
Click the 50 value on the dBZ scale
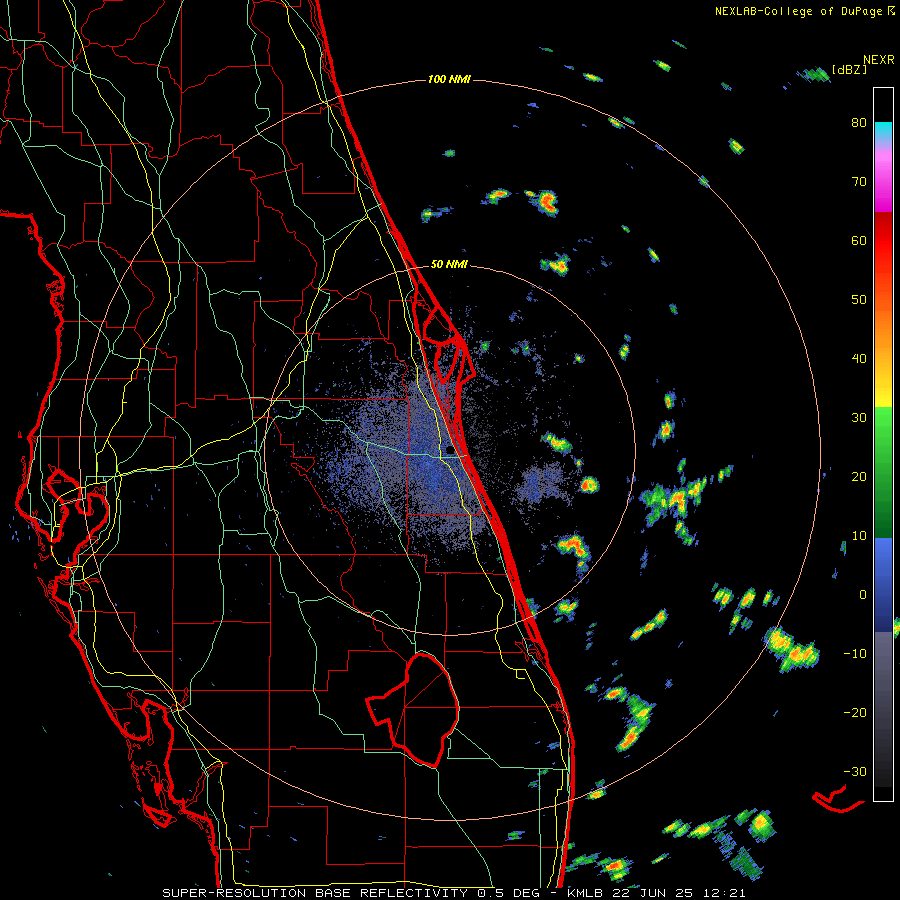click(x=859, y=300)
